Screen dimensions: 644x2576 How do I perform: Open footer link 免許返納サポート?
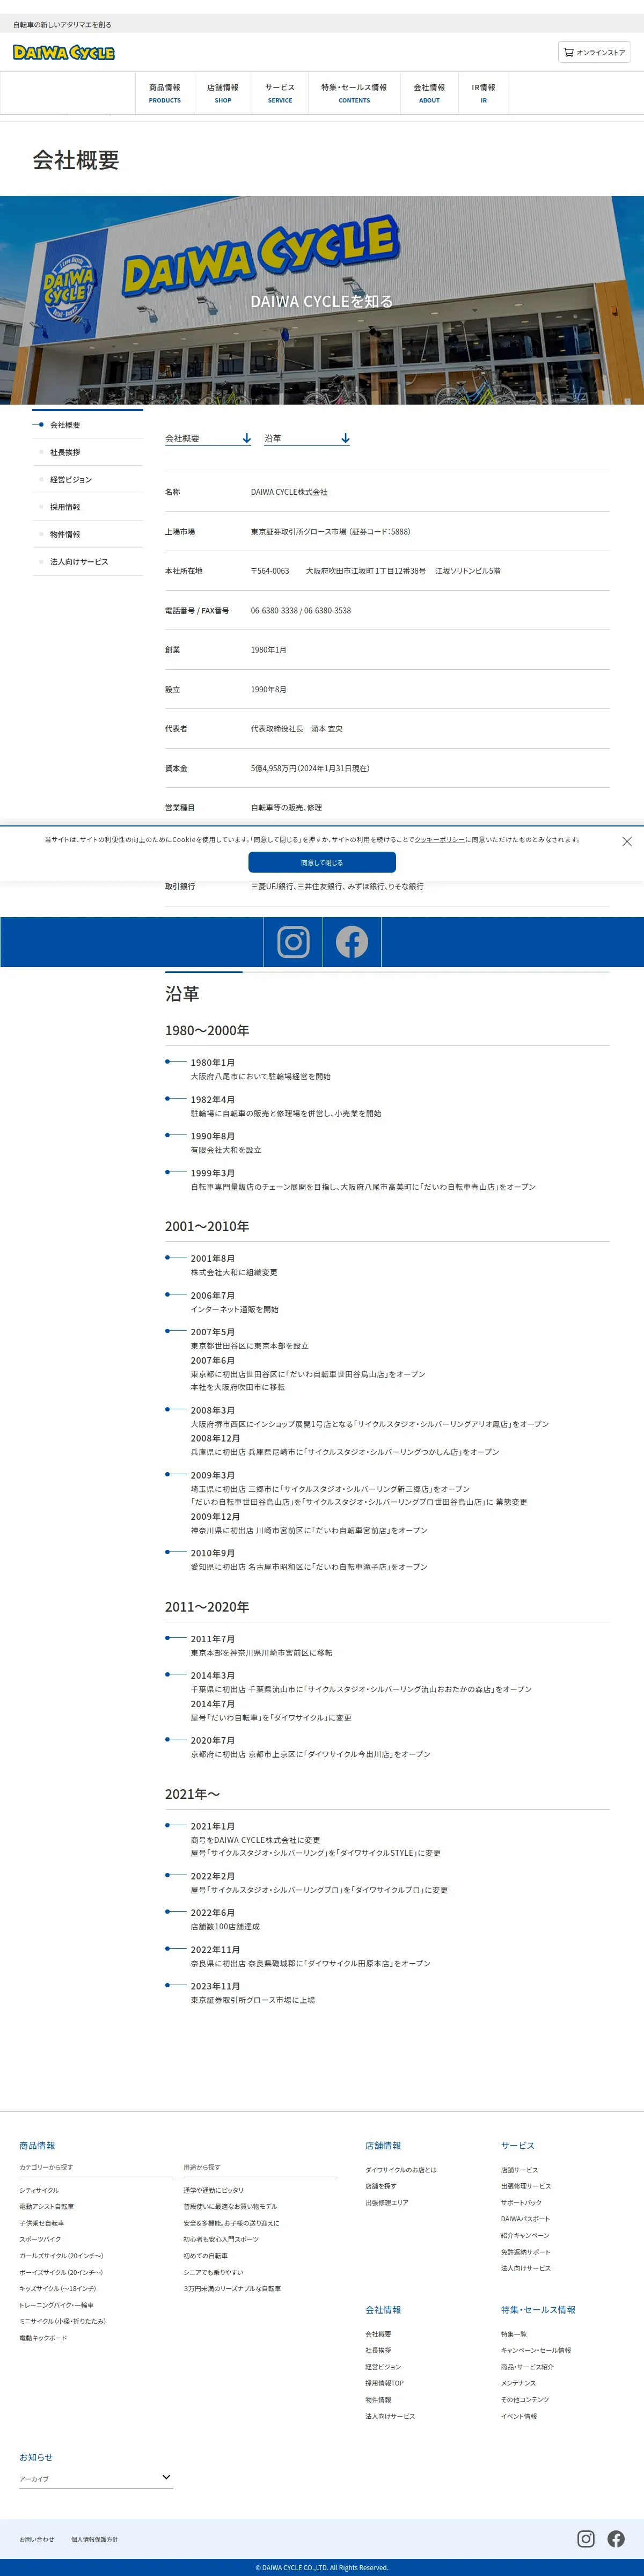(526, 2251)
